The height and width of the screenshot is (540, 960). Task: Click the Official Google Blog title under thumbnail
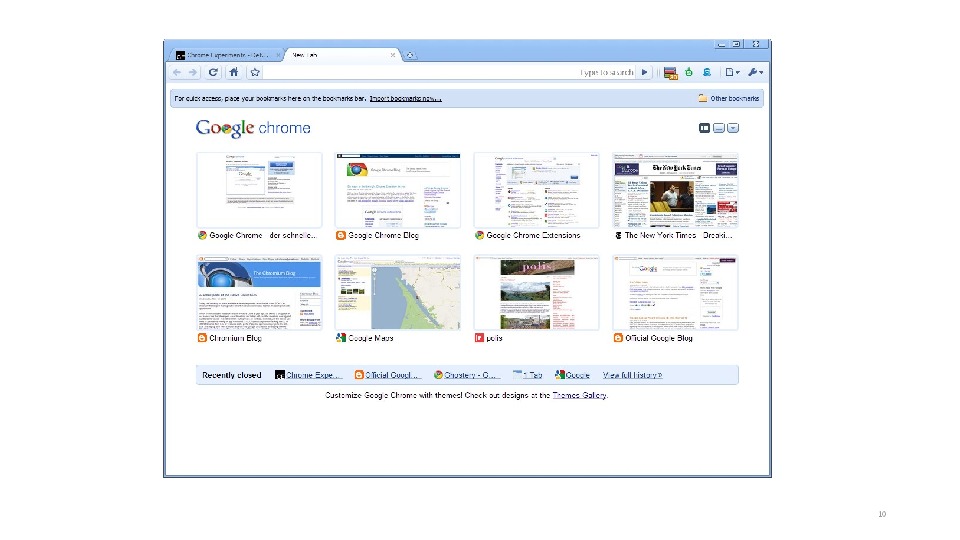tap(659, 338)
